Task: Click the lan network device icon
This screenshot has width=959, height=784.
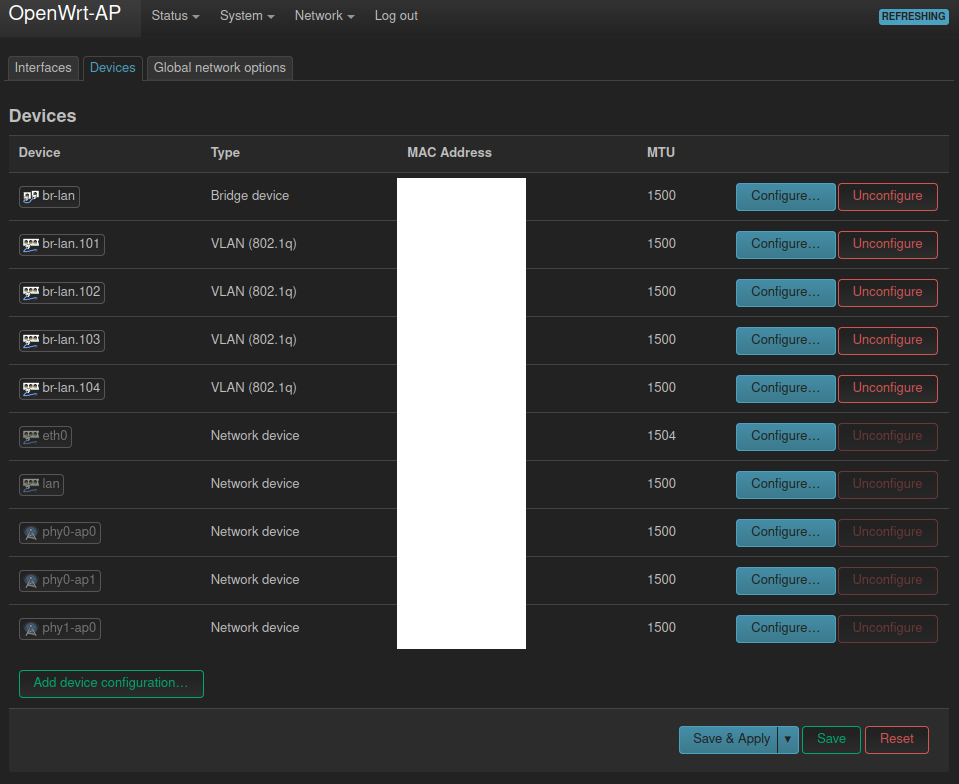Action: [x=31, y=484]
